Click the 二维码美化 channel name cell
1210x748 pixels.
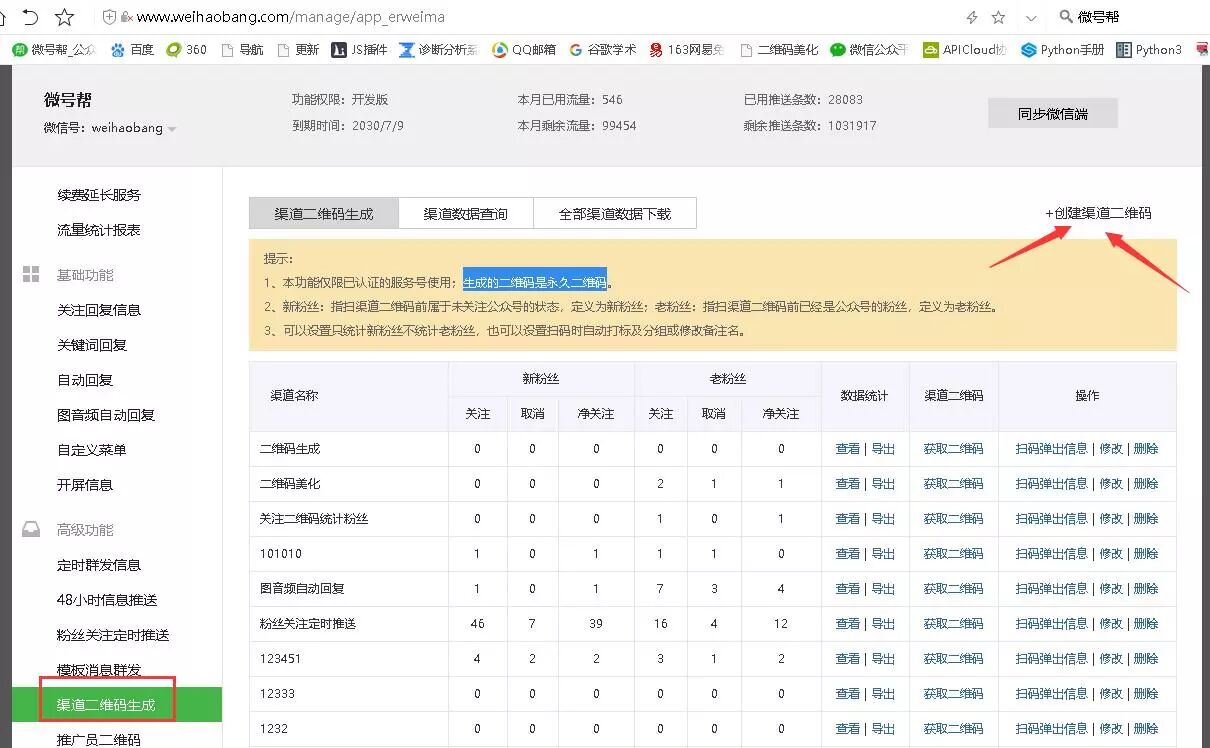[290, 484]
